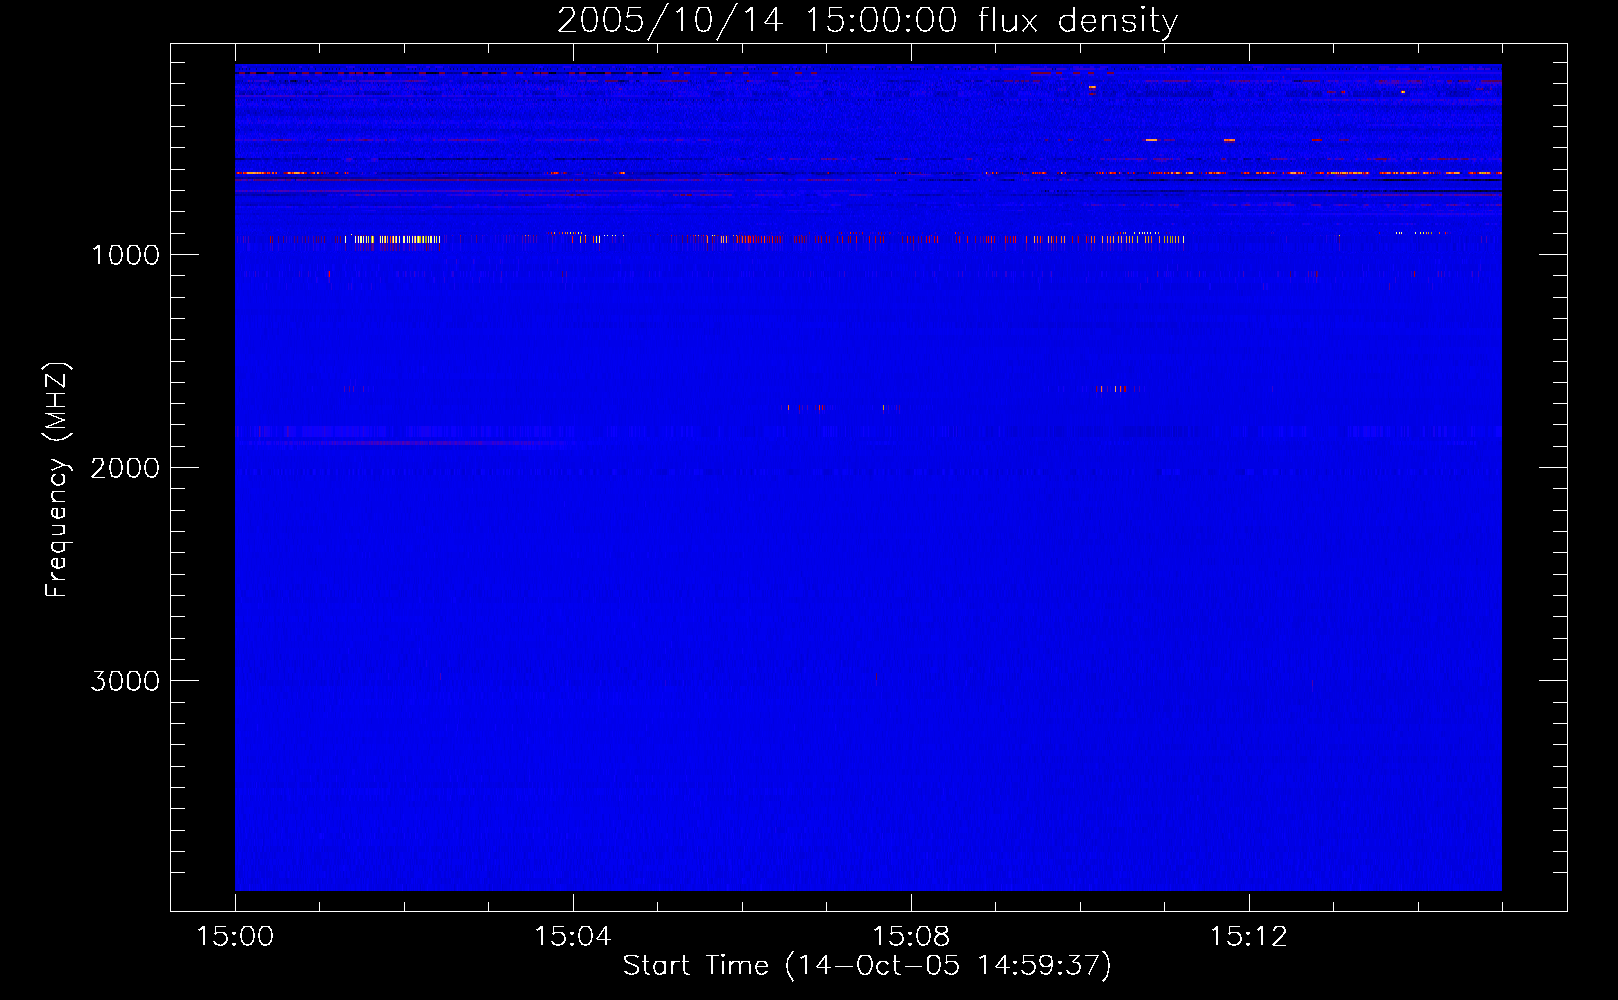Viewport: 1618px width, 1000px height.
Task: Click the 'Start Time (14-Oct-05 14:59:37)' label
Action: tap(867, 965)
